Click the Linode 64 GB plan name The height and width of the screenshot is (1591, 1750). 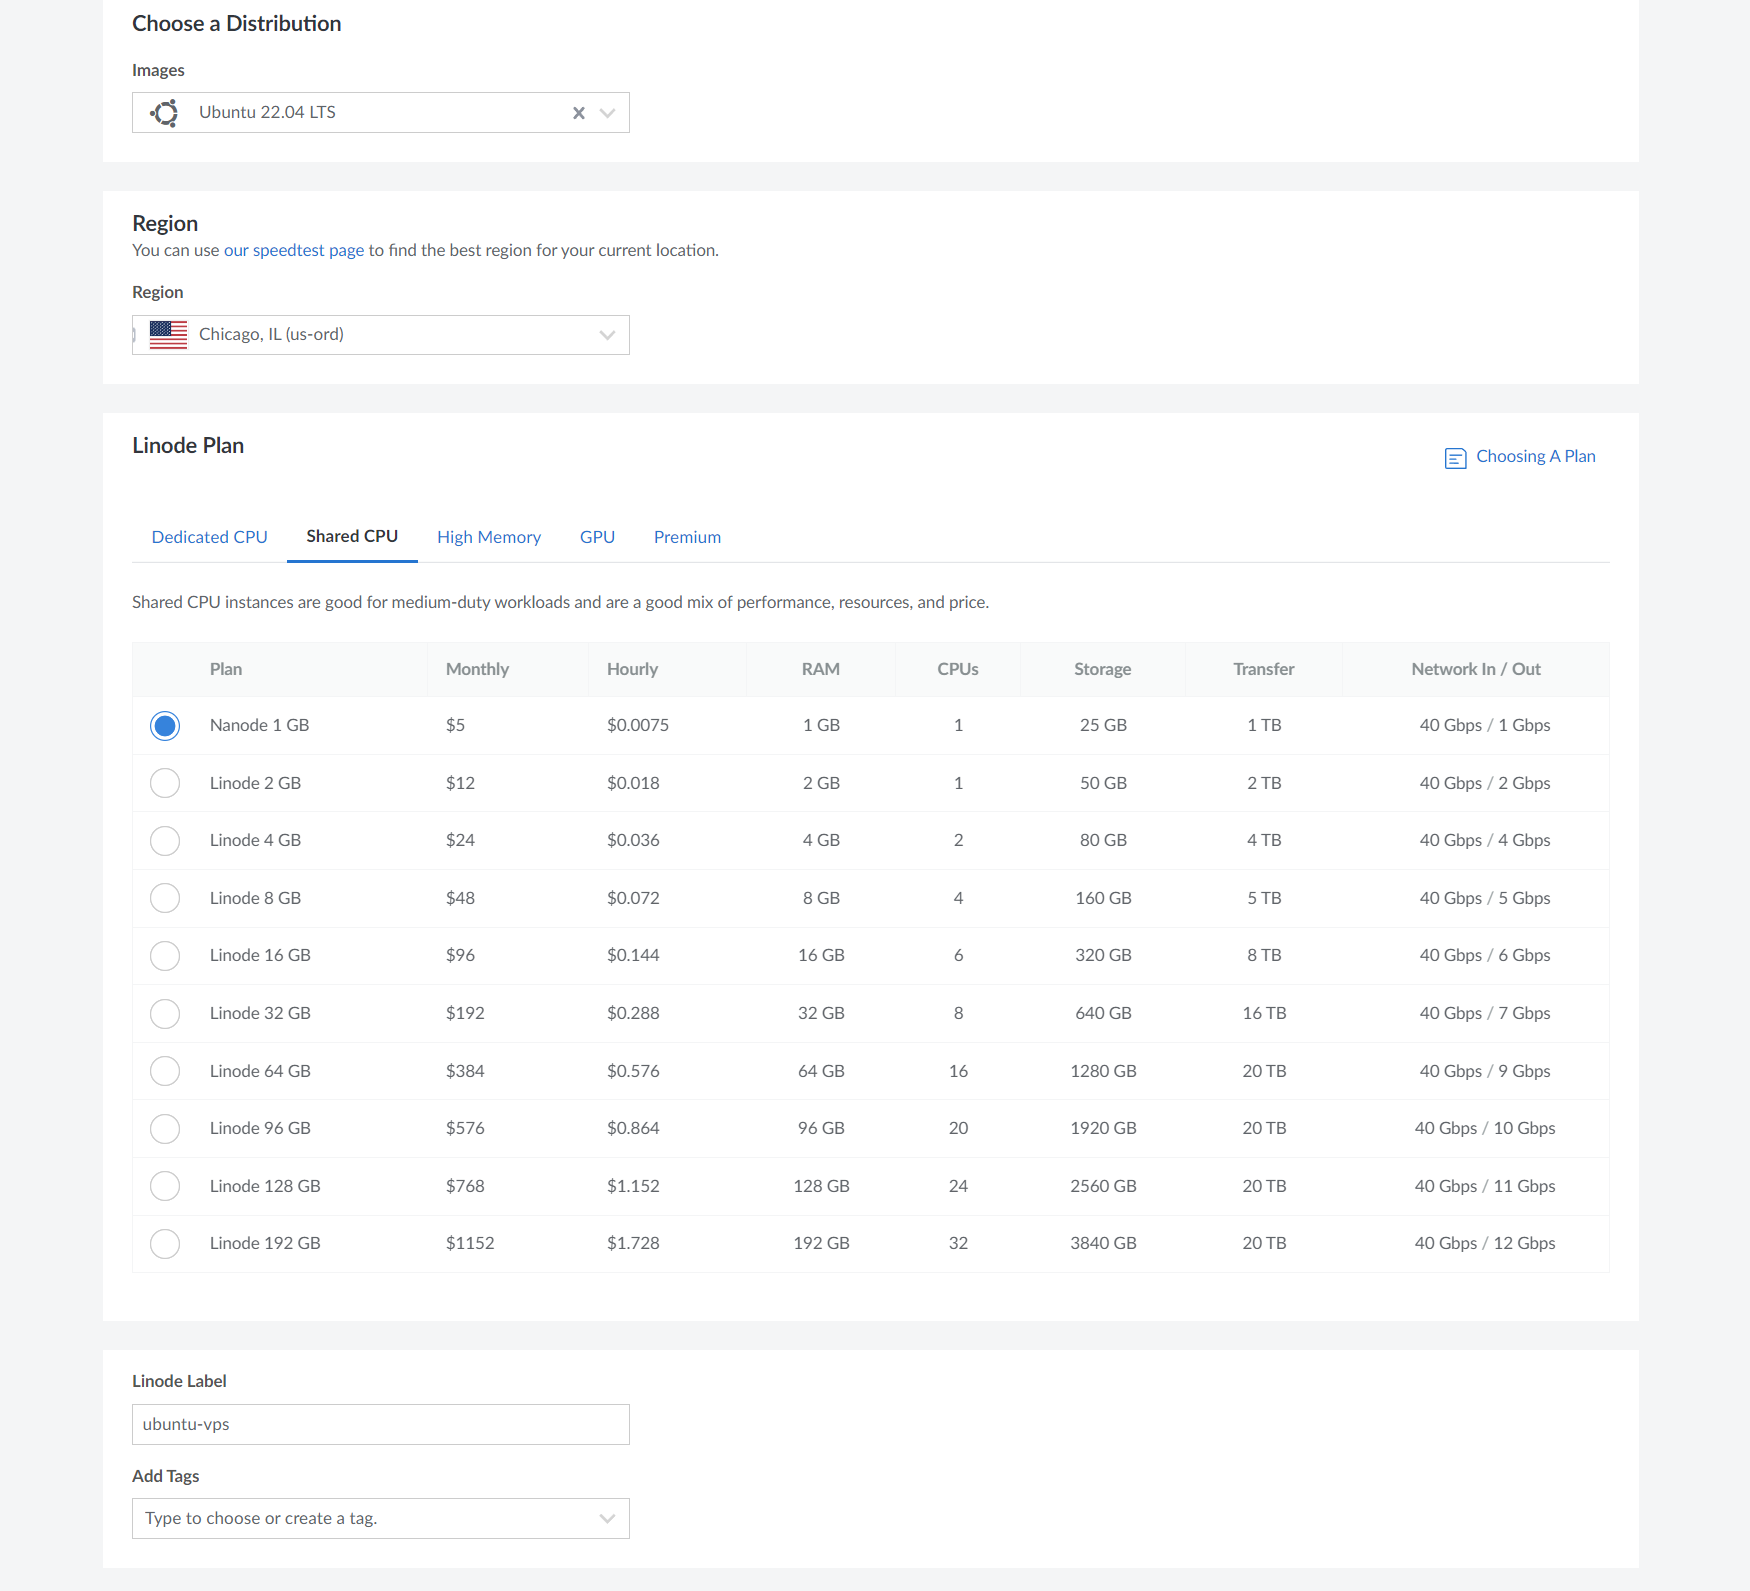(x=260, y=1071)
